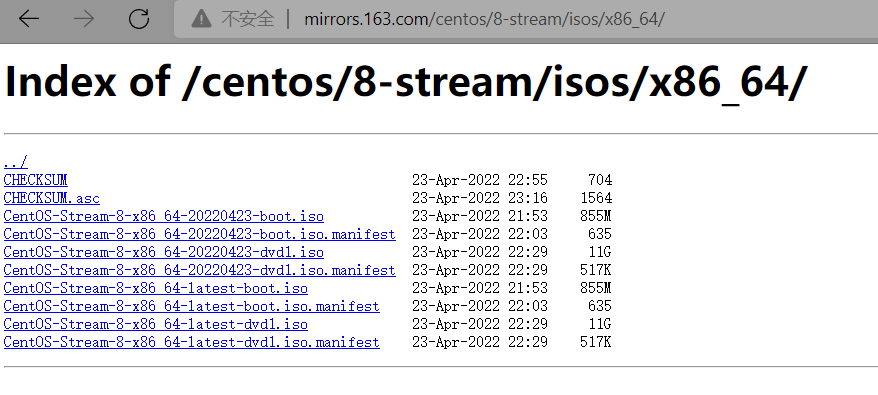
Task: Click the 855M size of 20220423-boot.iso
Action: (596, 216)
